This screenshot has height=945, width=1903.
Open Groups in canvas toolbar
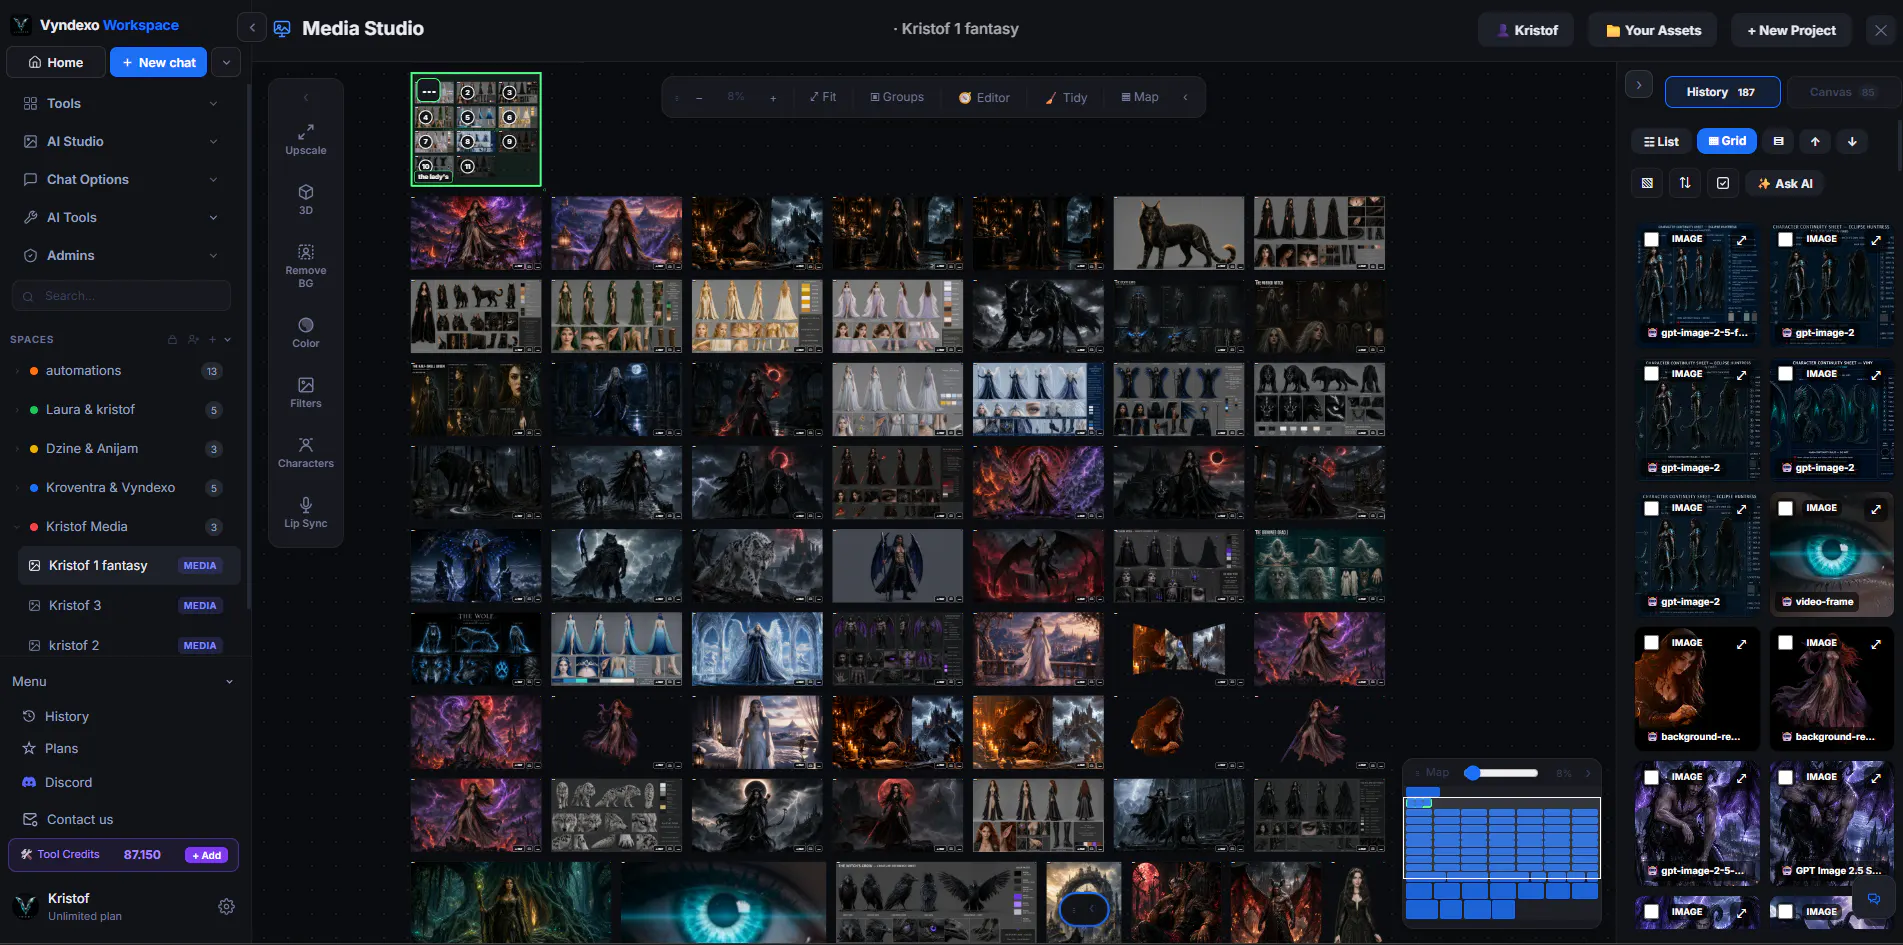(x=897, y=97)
